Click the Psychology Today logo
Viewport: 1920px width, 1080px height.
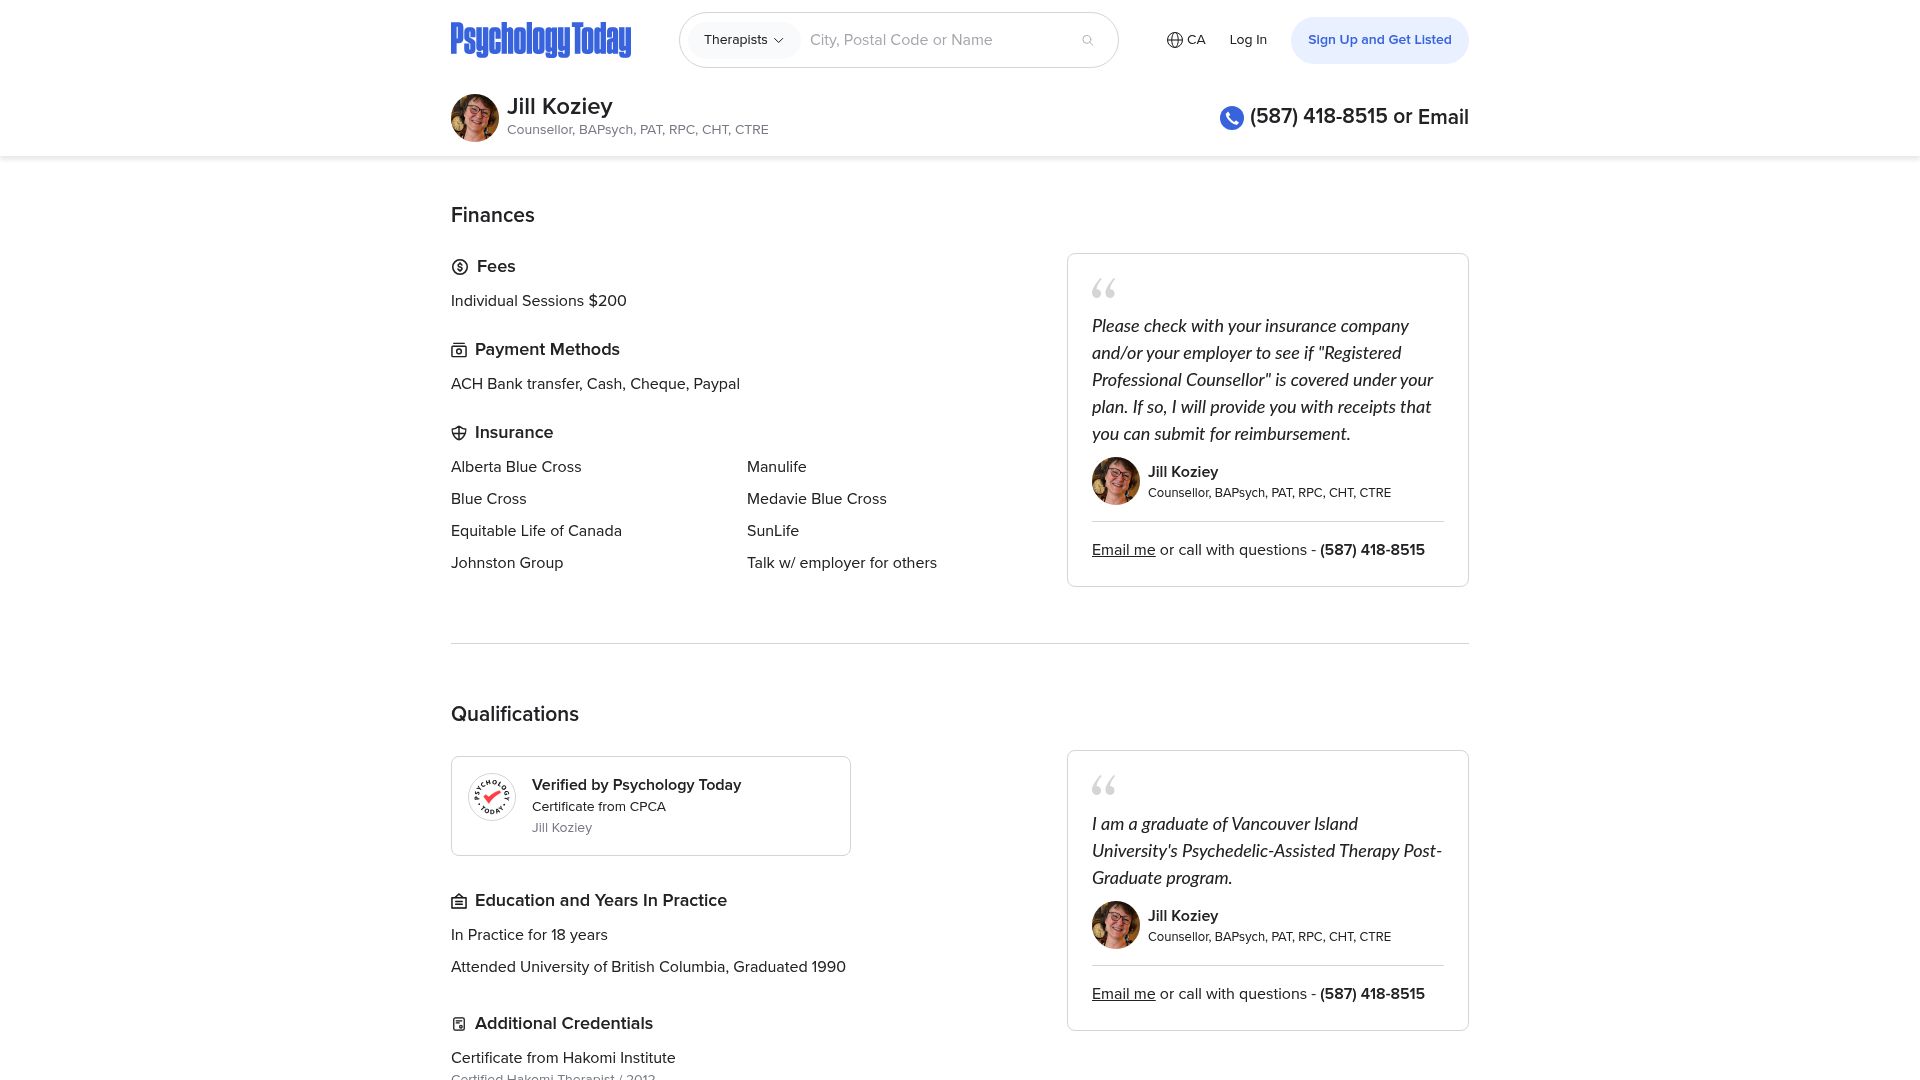540,40
